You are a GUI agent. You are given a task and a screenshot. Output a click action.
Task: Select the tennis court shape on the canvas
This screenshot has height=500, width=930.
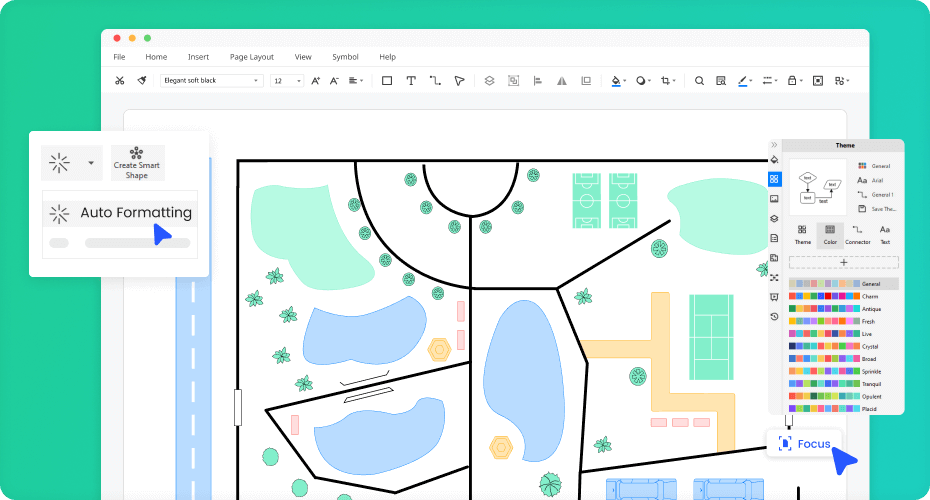711,337
